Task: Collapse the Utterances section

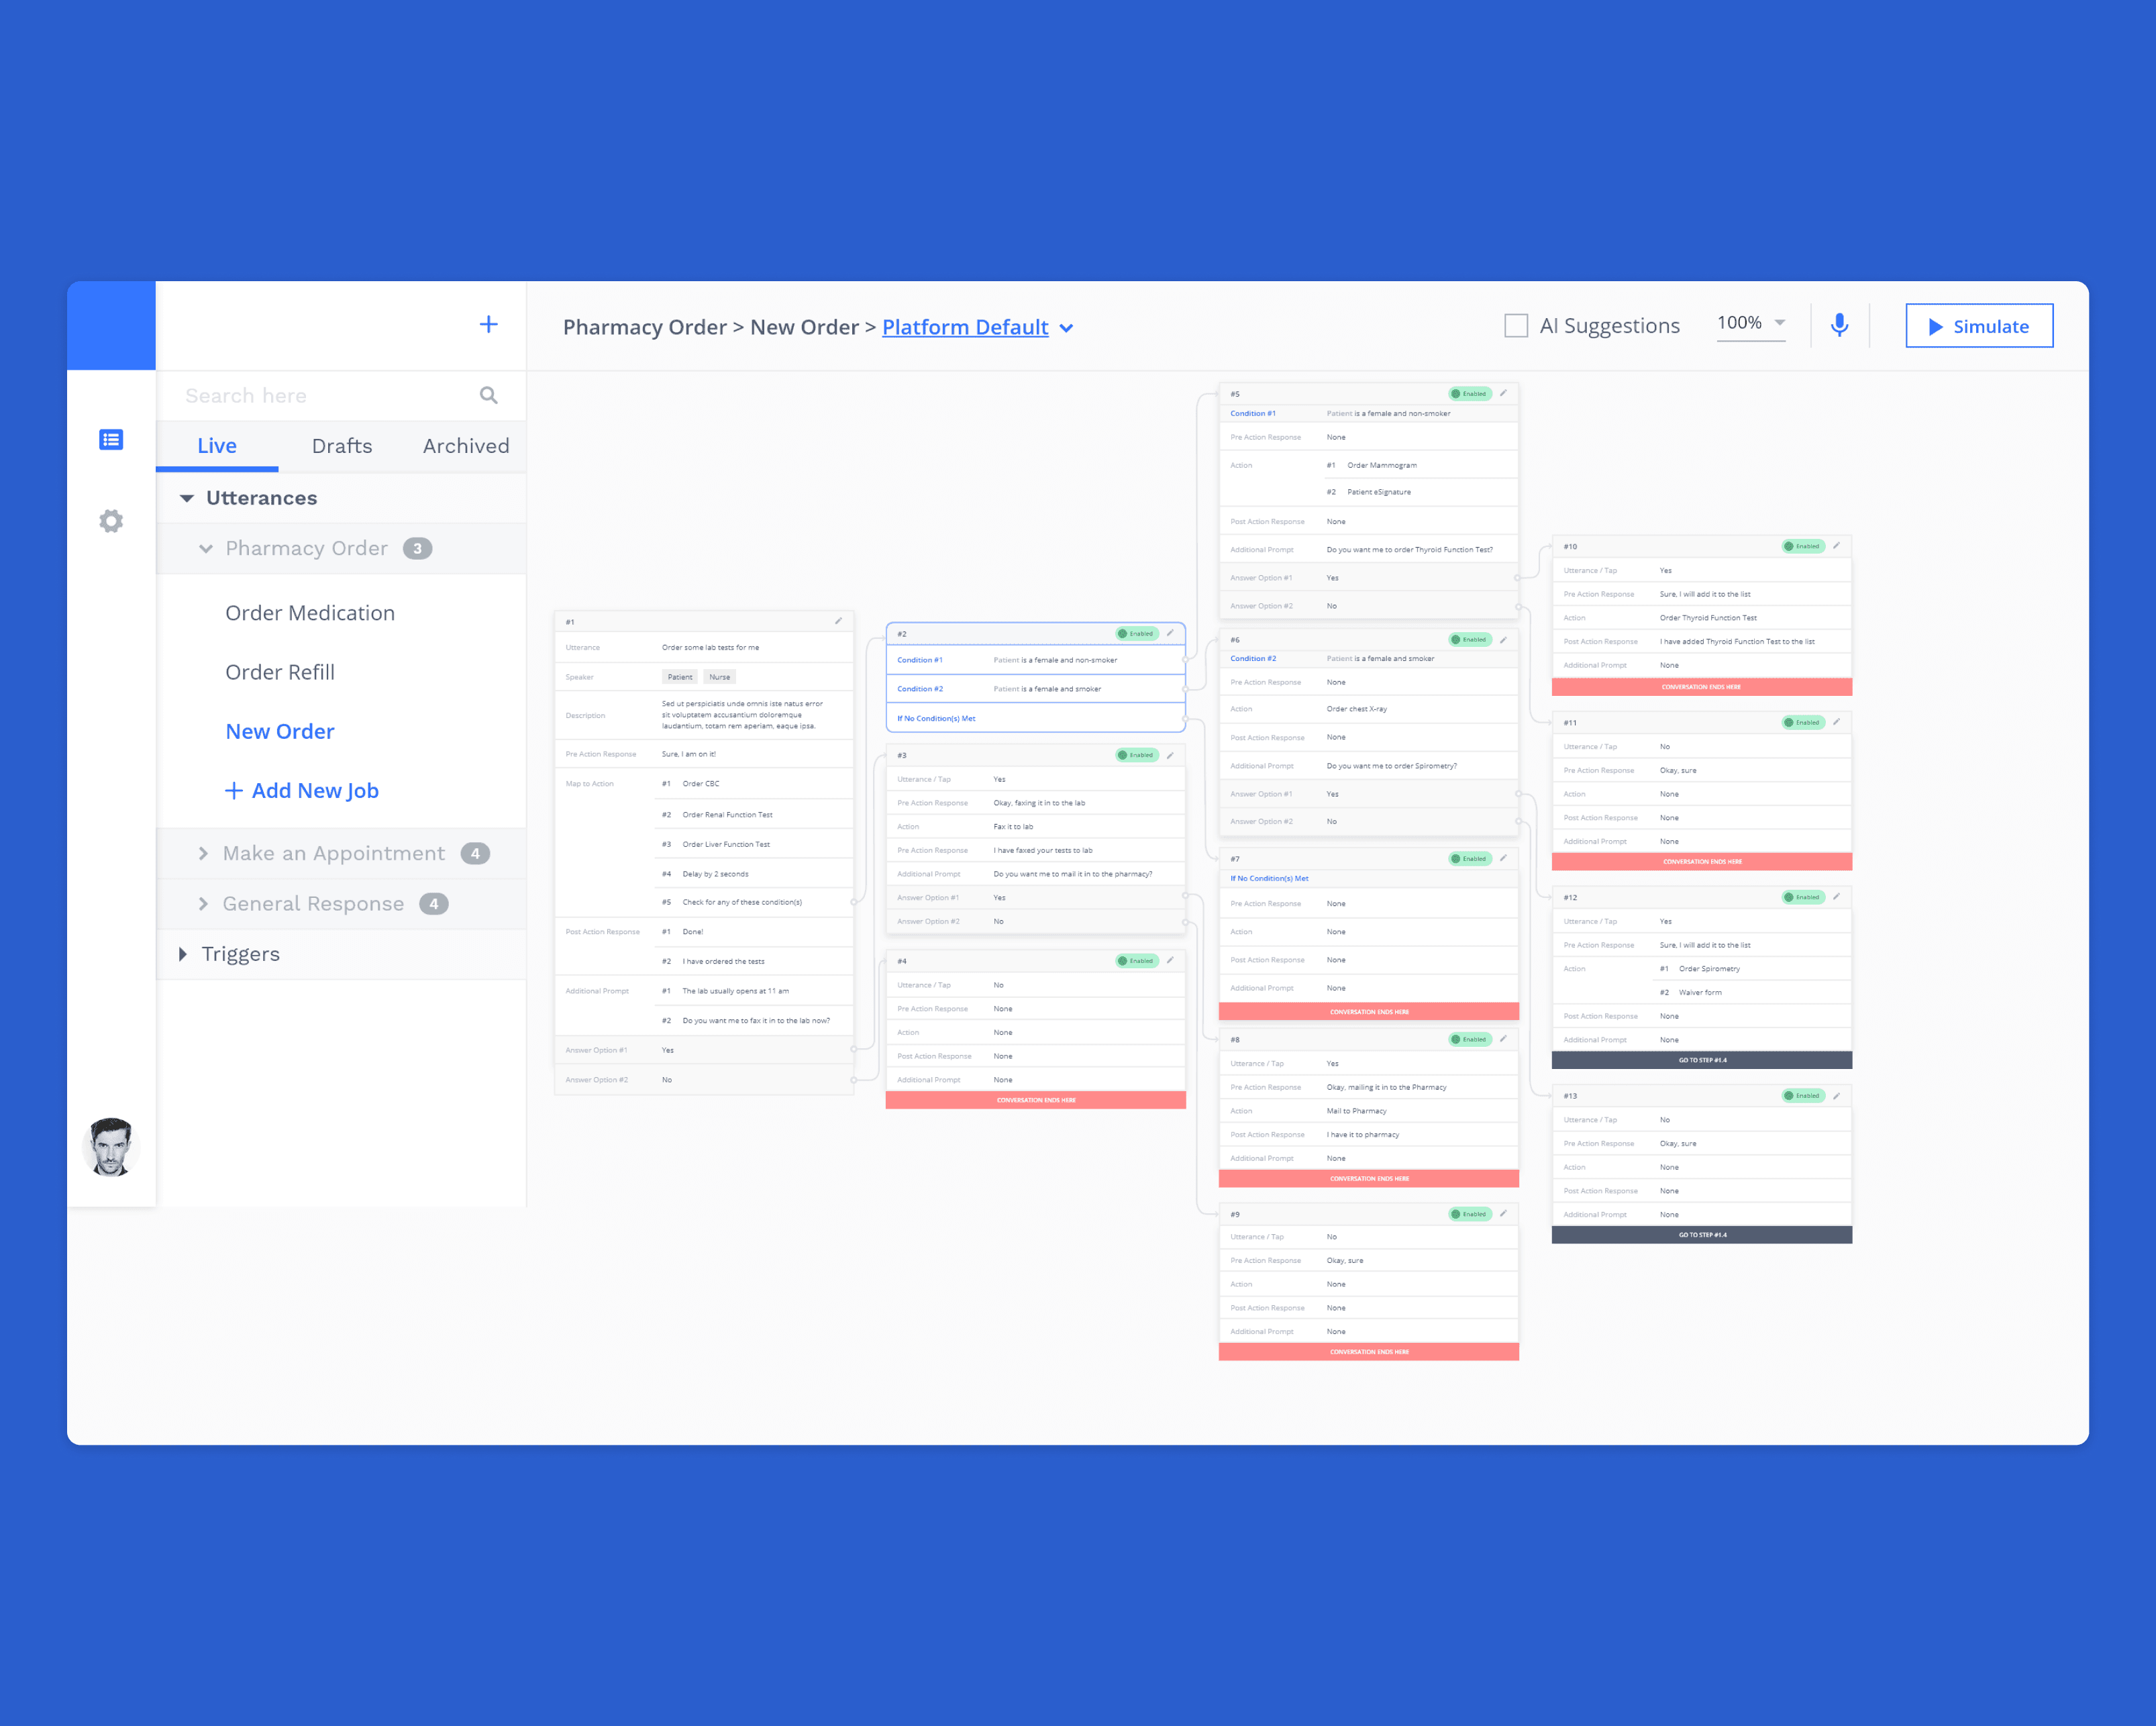Action: pos(187,498)
